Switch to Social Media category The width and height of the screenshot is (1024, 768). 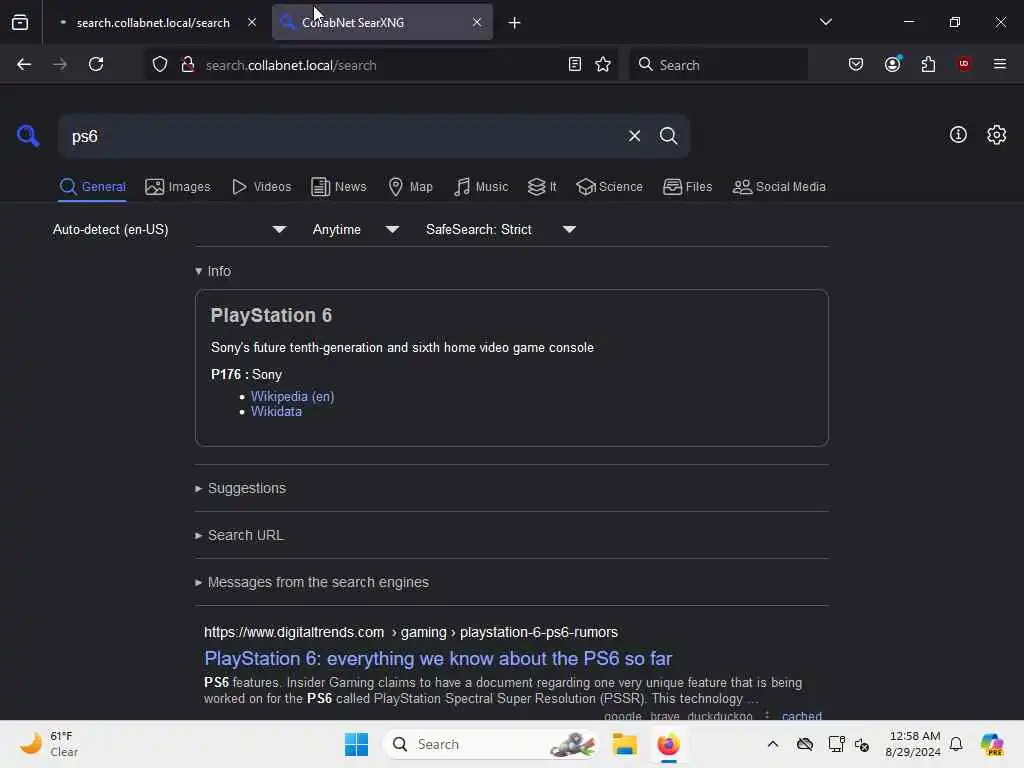[x=779, y=187]
